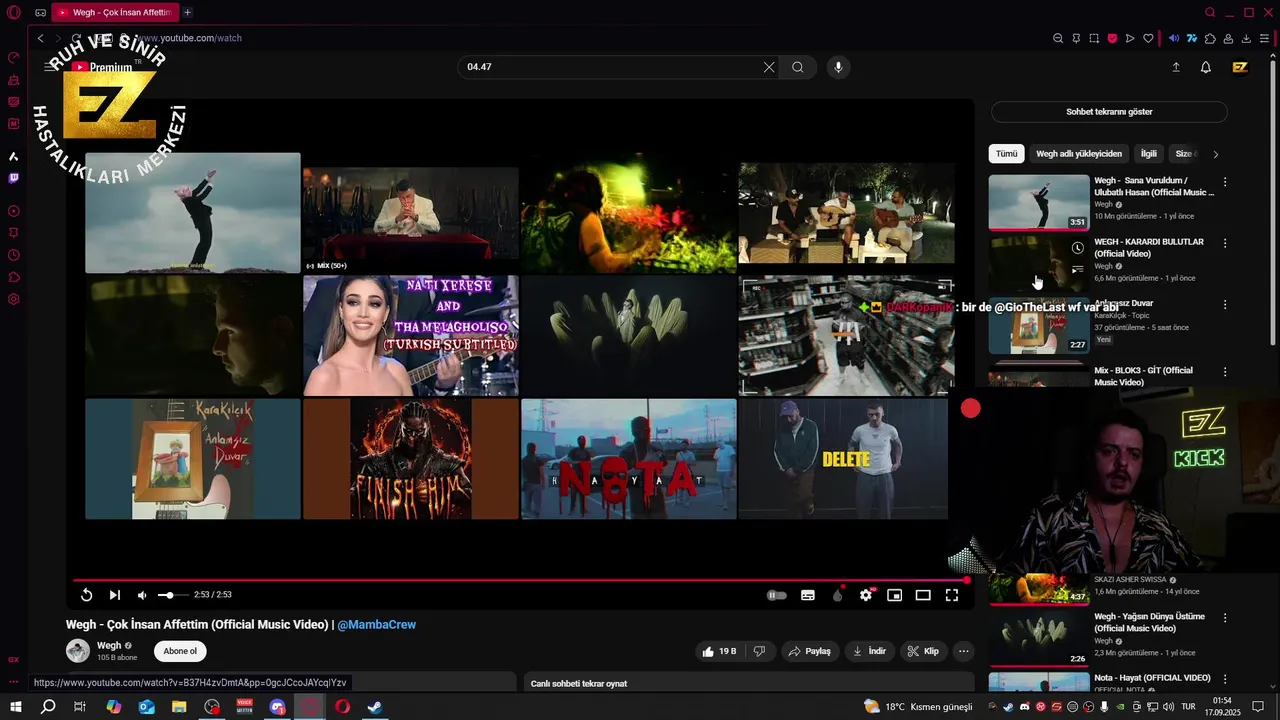Click Sohbet tekrarını göster button
Viewport: 1280px width, 720px height.
tap(1109, 112)
